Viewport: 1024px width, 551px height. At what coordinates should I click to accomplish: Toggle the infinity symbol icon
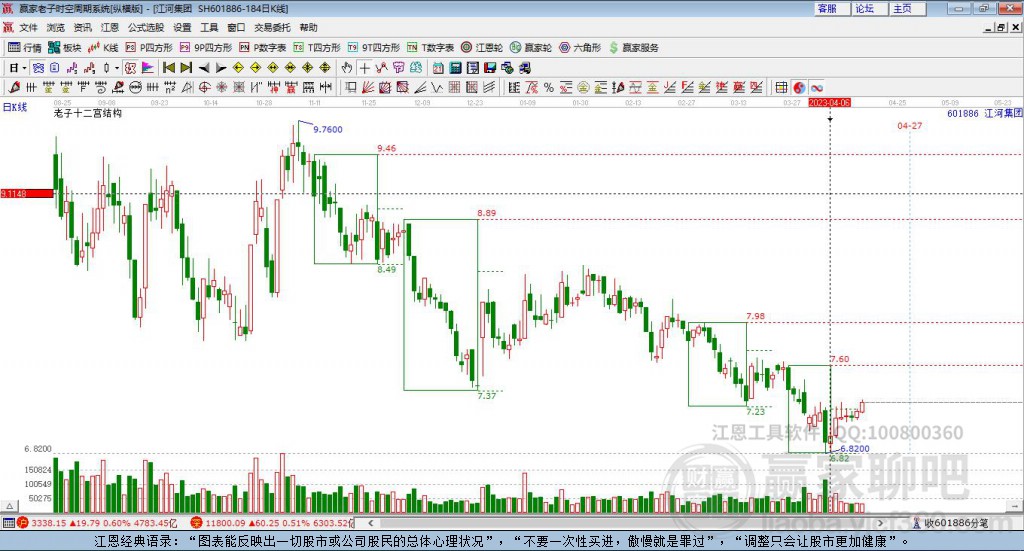(816, 87)
